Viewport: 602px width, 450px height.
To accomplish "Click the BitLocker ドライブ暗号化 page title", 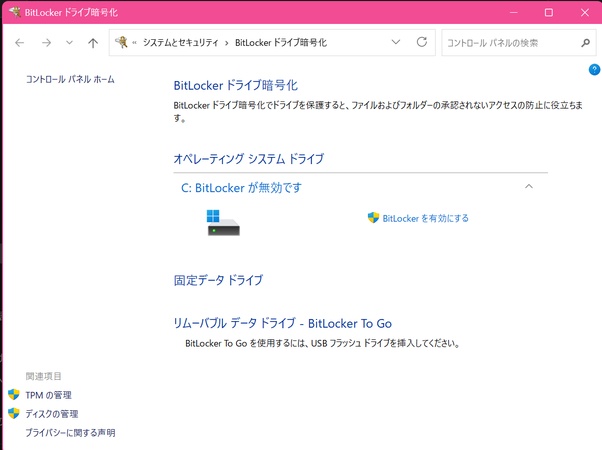I will [x=236, y=85].
